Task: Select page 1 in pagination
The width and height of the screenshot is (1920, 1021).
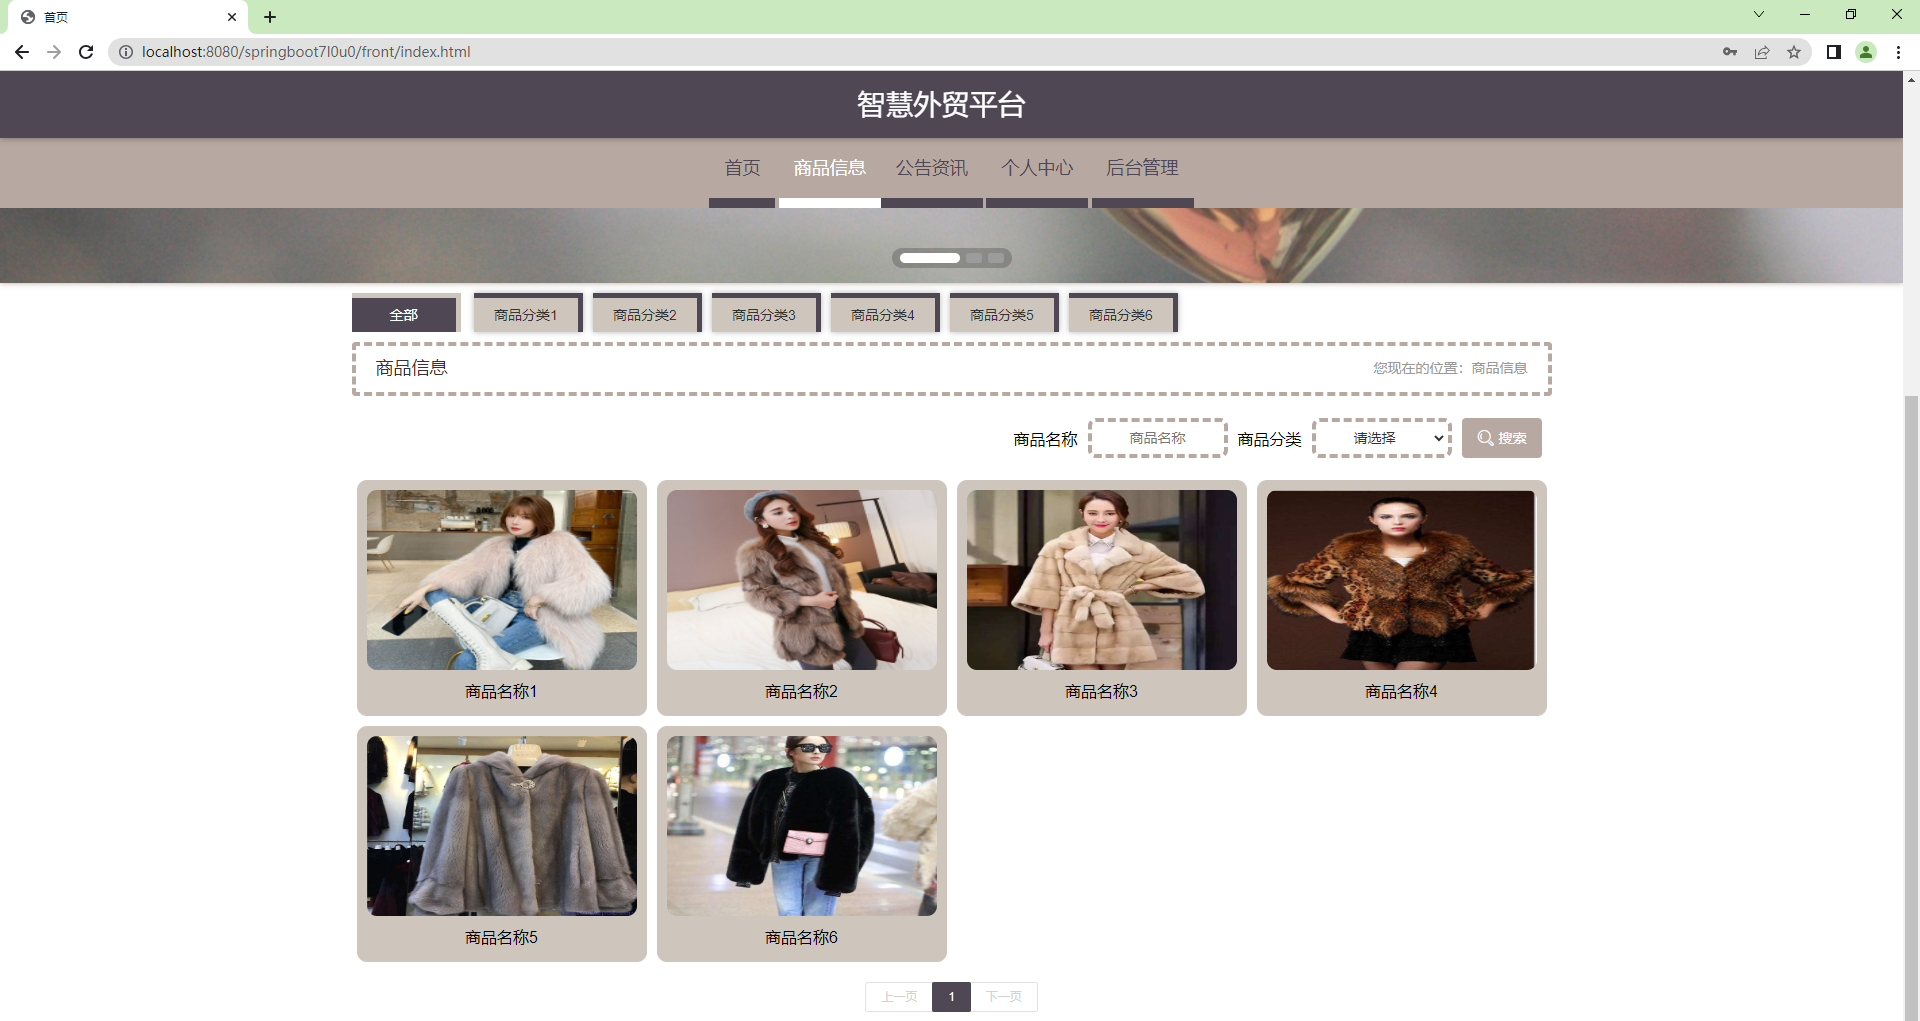Action: click(951, 997)
